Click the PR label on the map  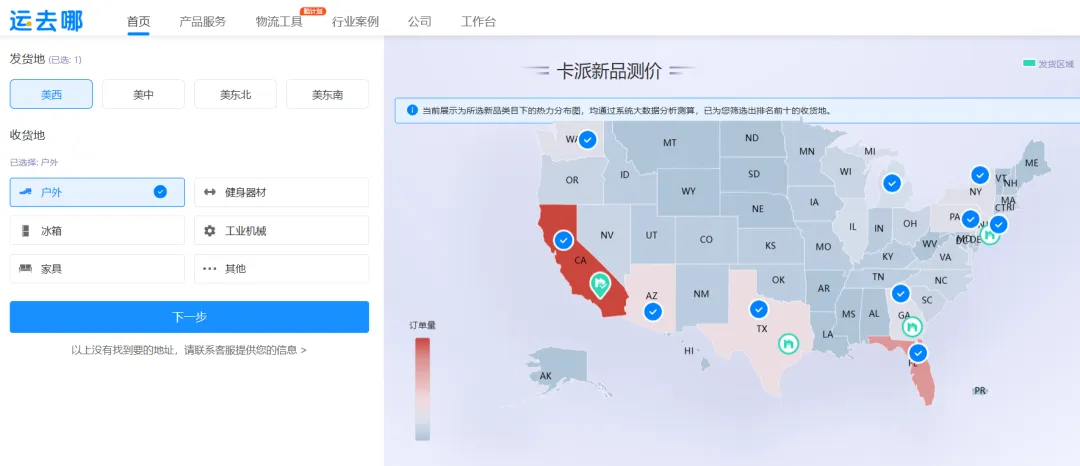tap(980, 390)
